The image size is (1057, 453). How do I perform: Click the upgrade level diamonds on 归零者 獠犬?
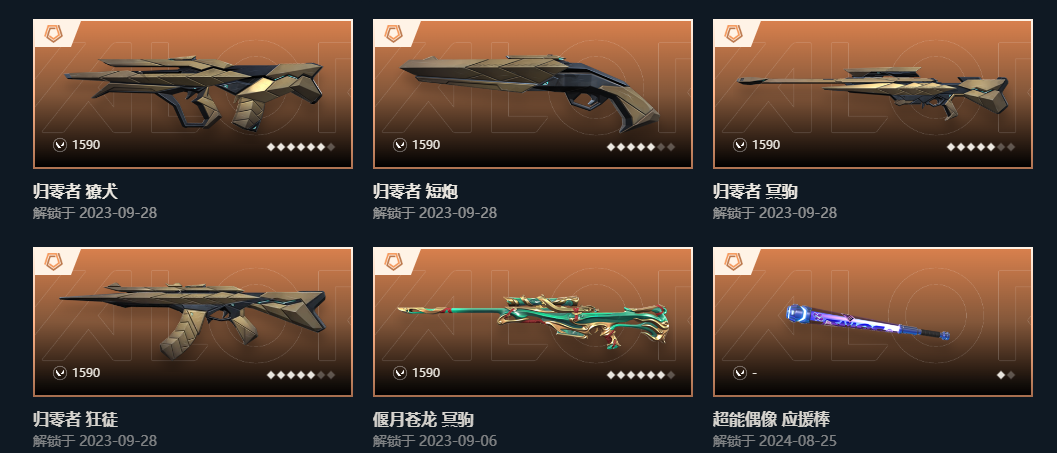(x=301, y=146)
